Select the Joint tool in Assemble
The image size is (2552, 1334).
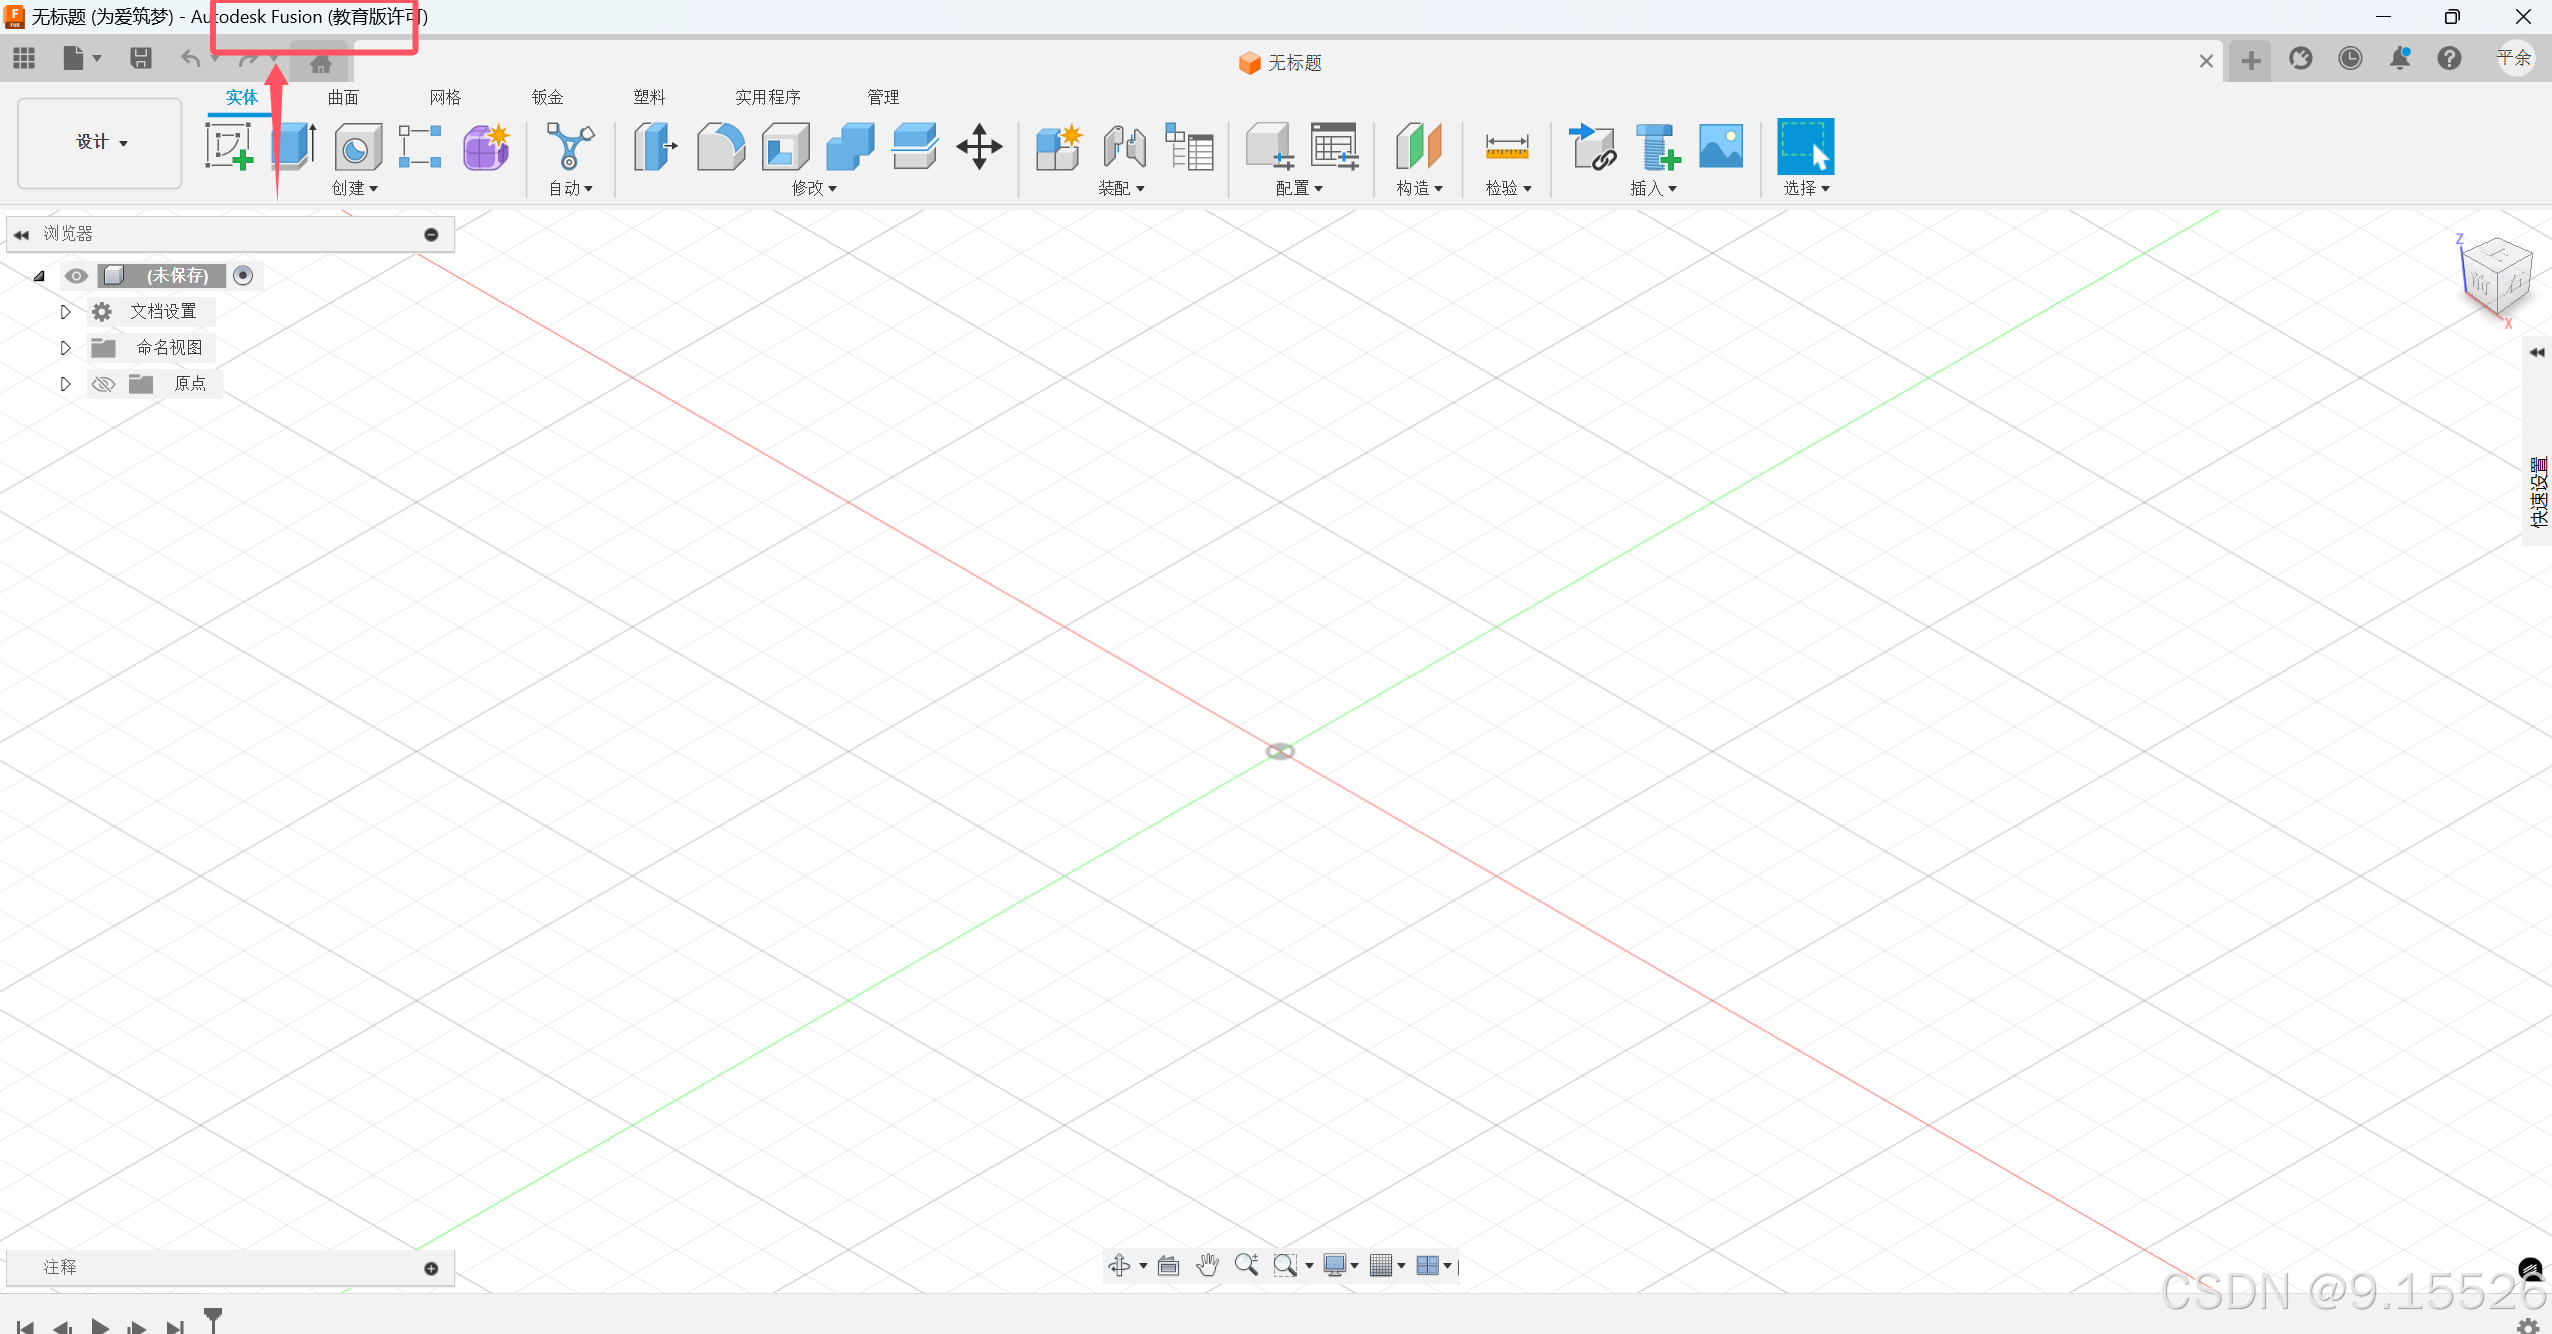coord(1124,147)
